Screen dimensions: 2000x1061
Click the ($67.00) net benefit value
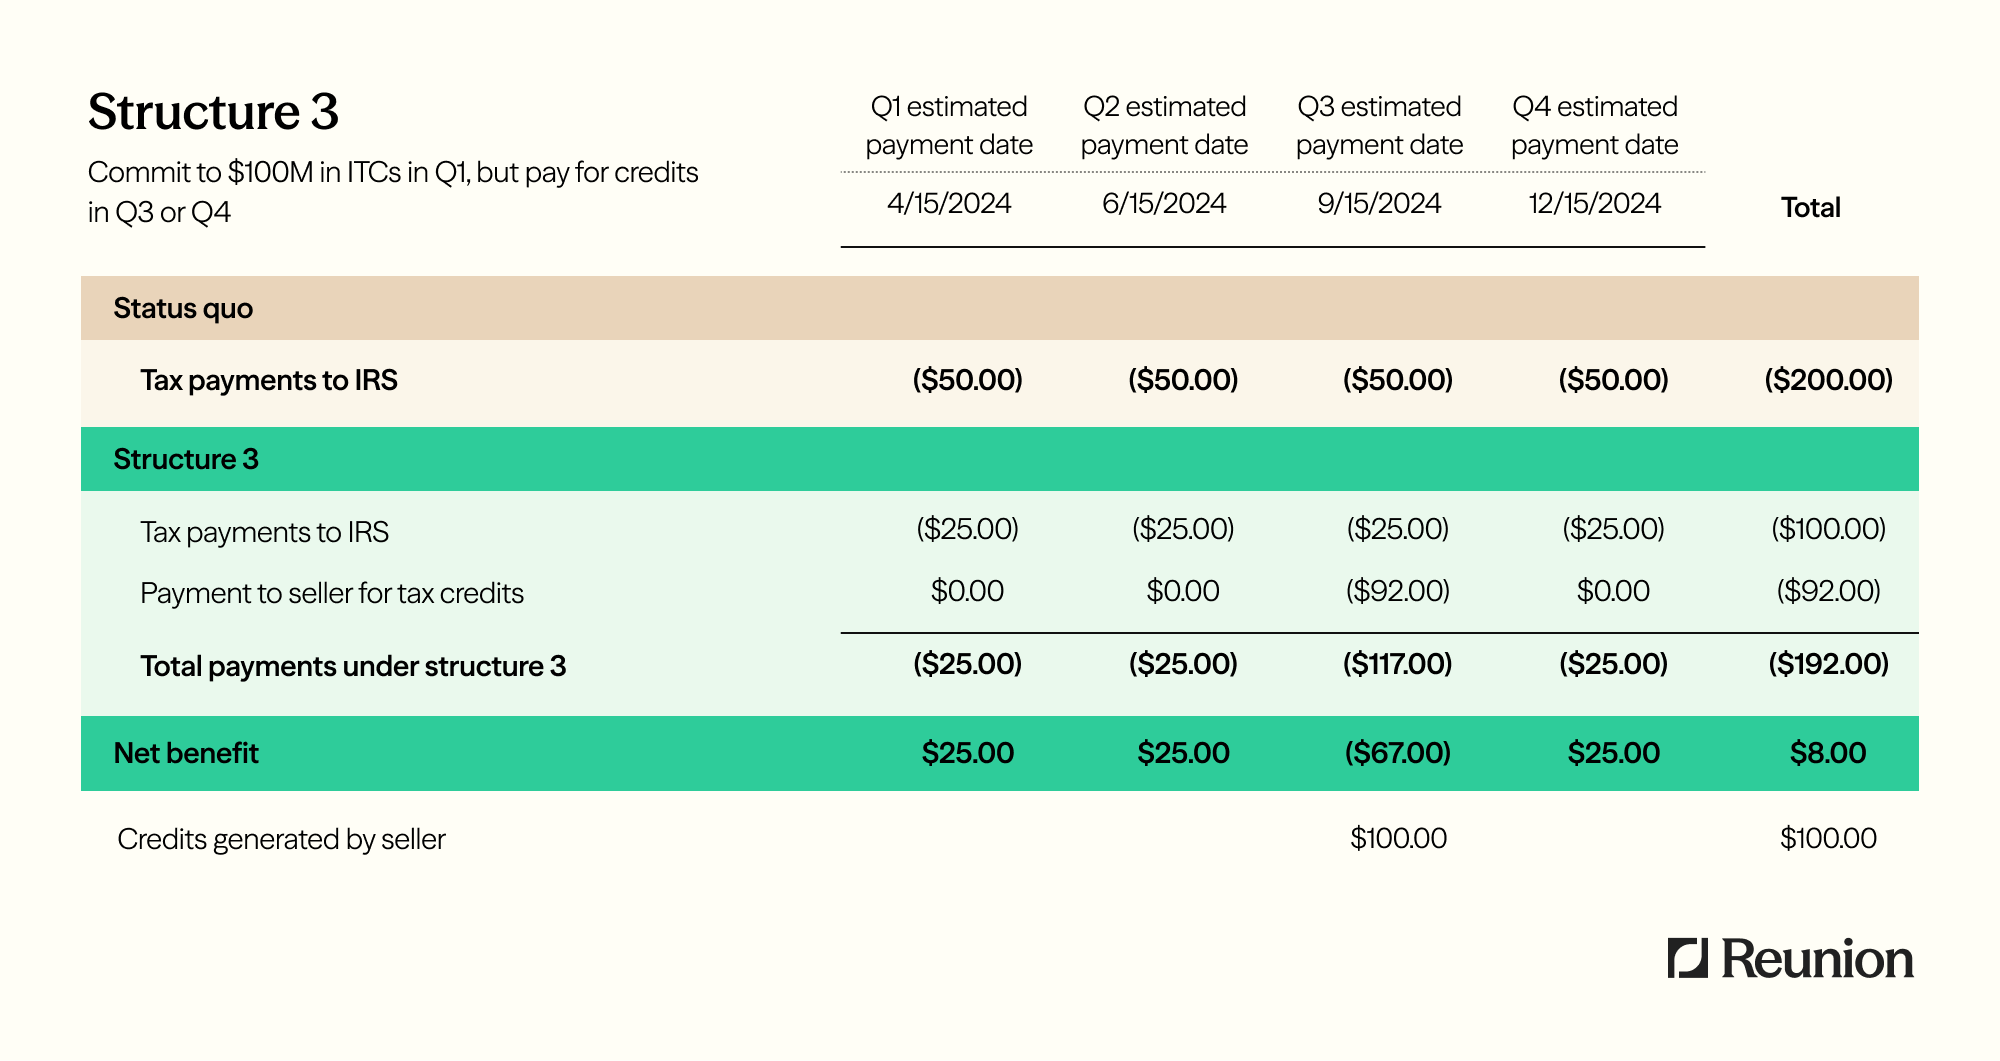1397,753
